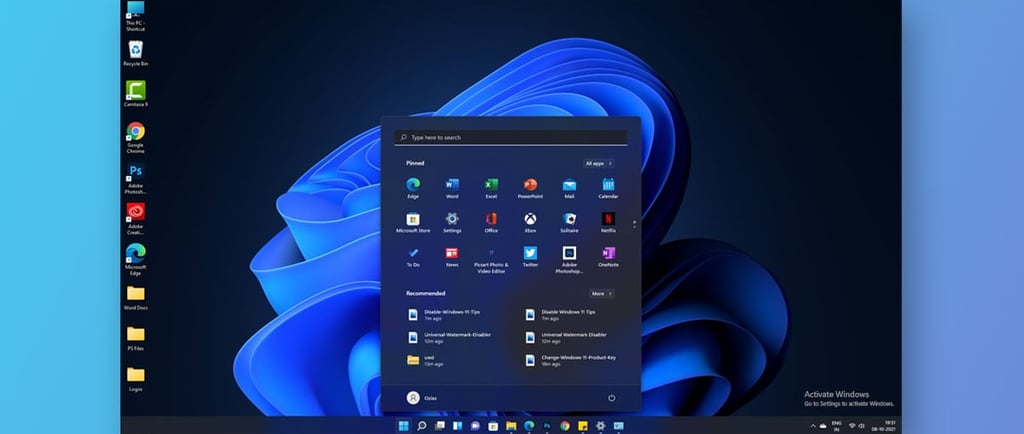Open Sticky Notes on the taskbar

click(583, 426)
